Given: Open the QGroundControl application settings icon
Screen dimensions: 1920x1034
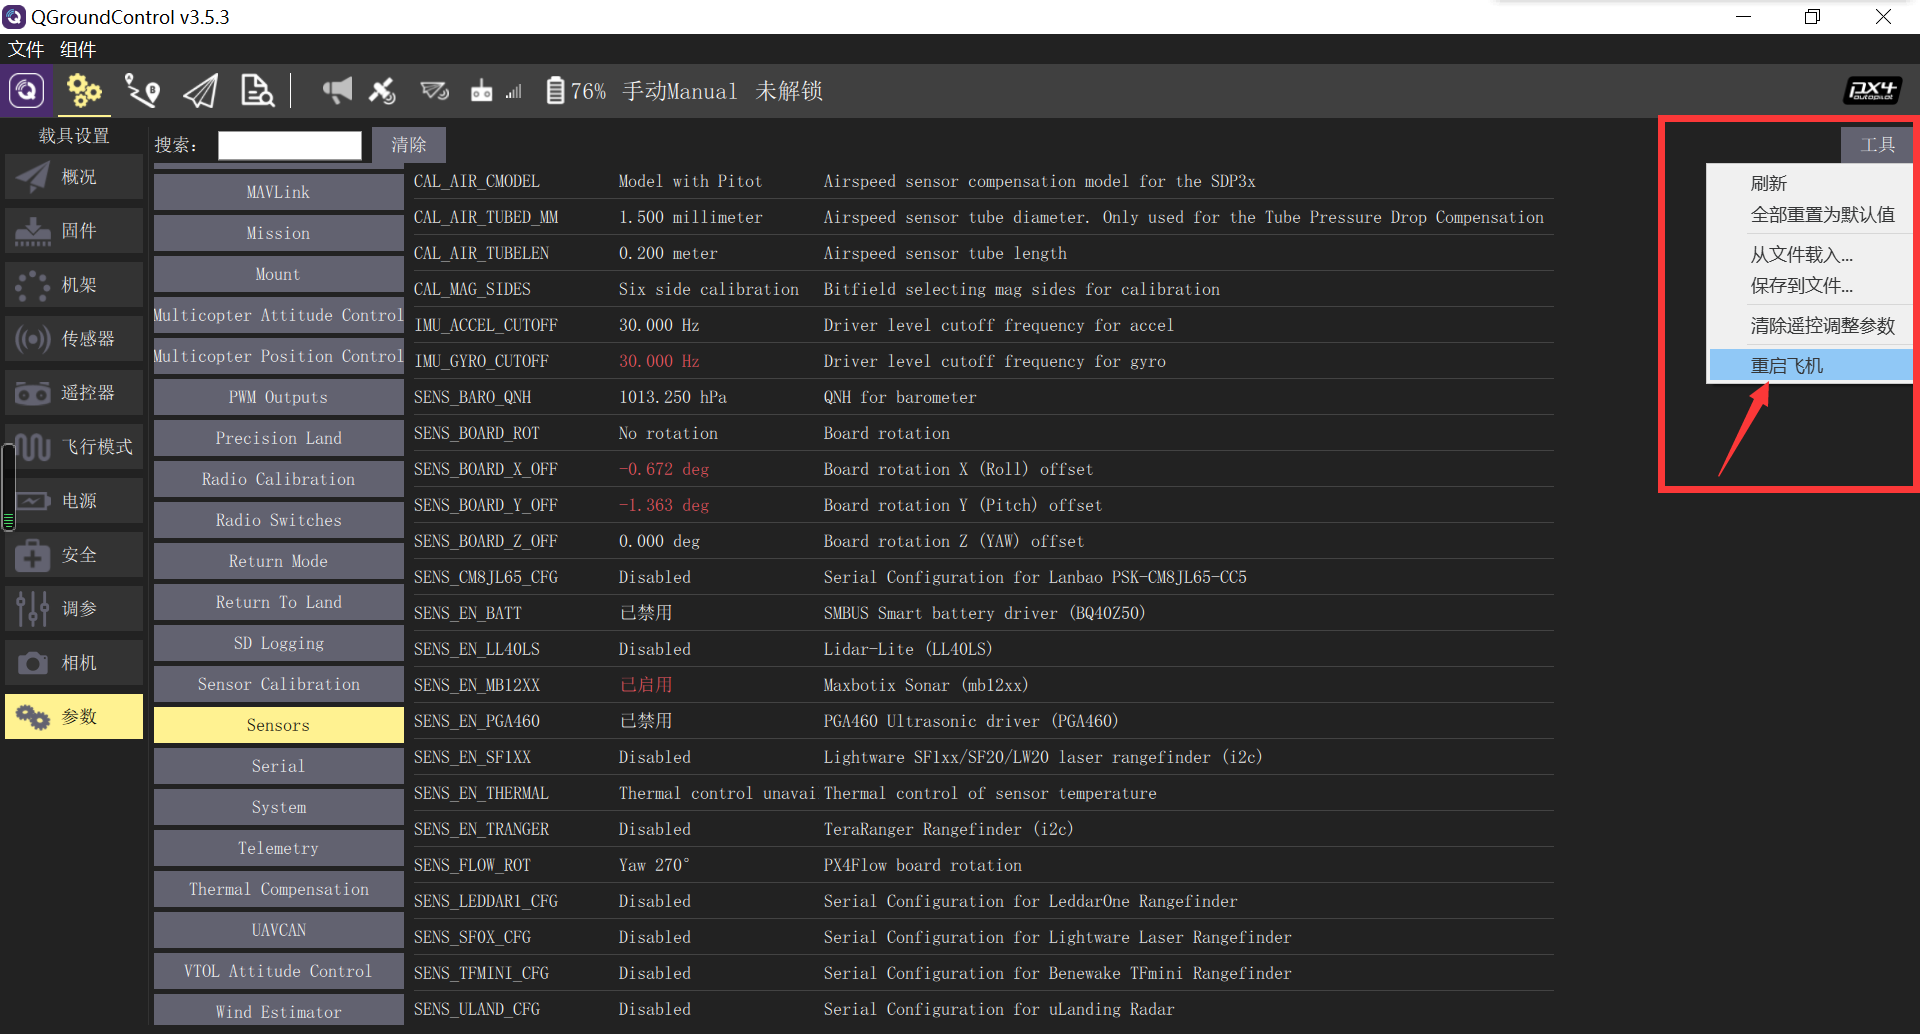Looking at the screenshot, I should click(x=27, y=91).
